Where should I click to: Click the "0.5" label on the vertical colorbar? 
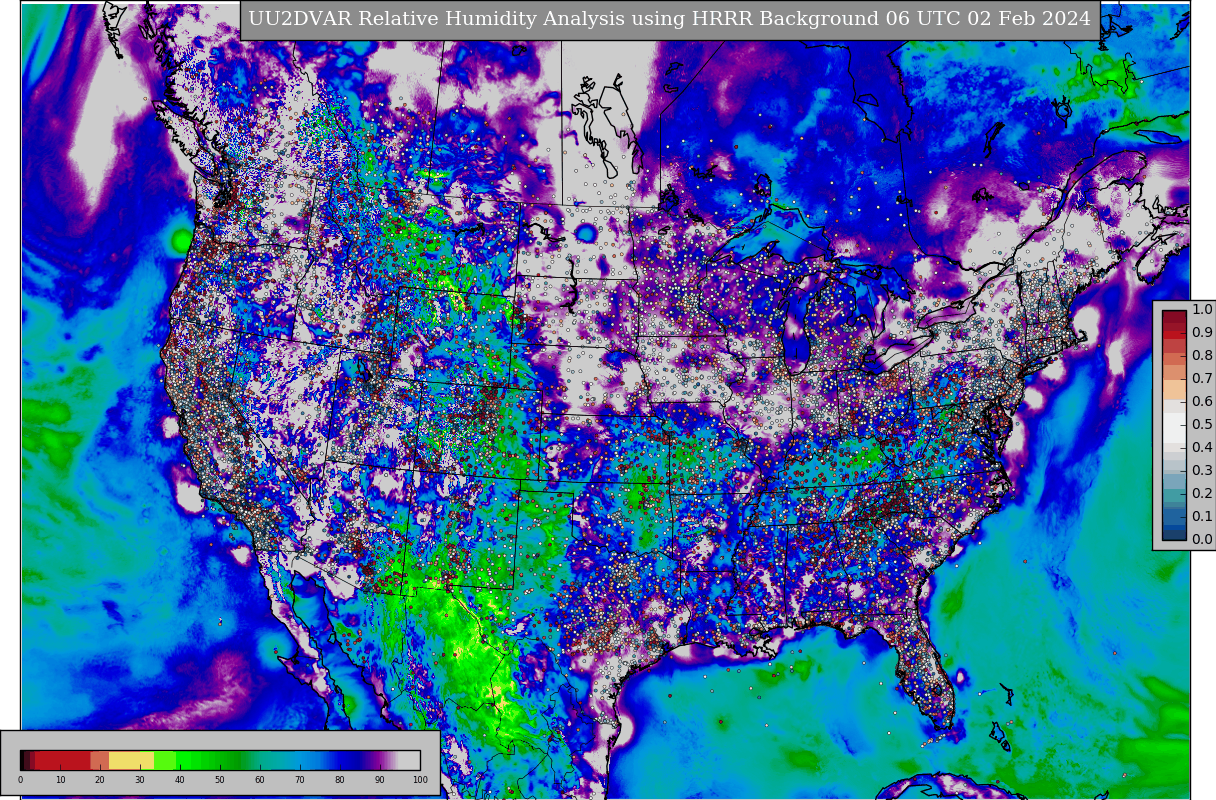coord(1202,424)
